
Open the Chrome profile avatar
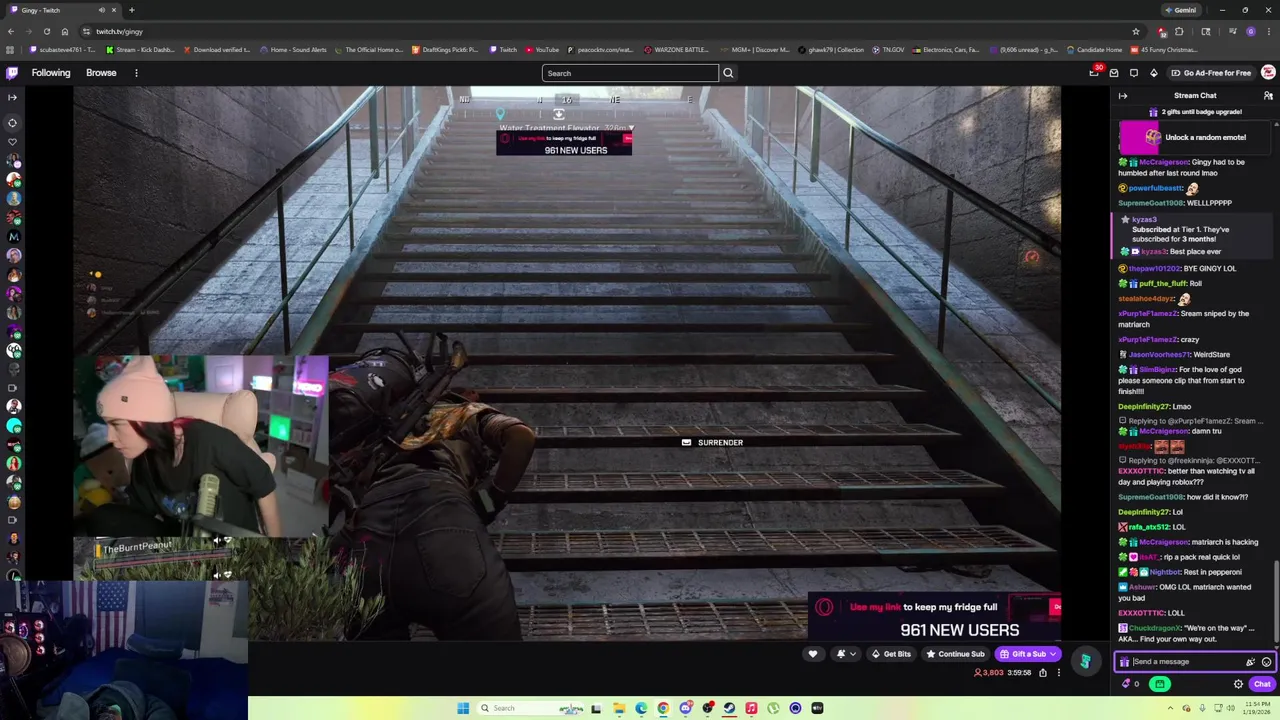1250,31
